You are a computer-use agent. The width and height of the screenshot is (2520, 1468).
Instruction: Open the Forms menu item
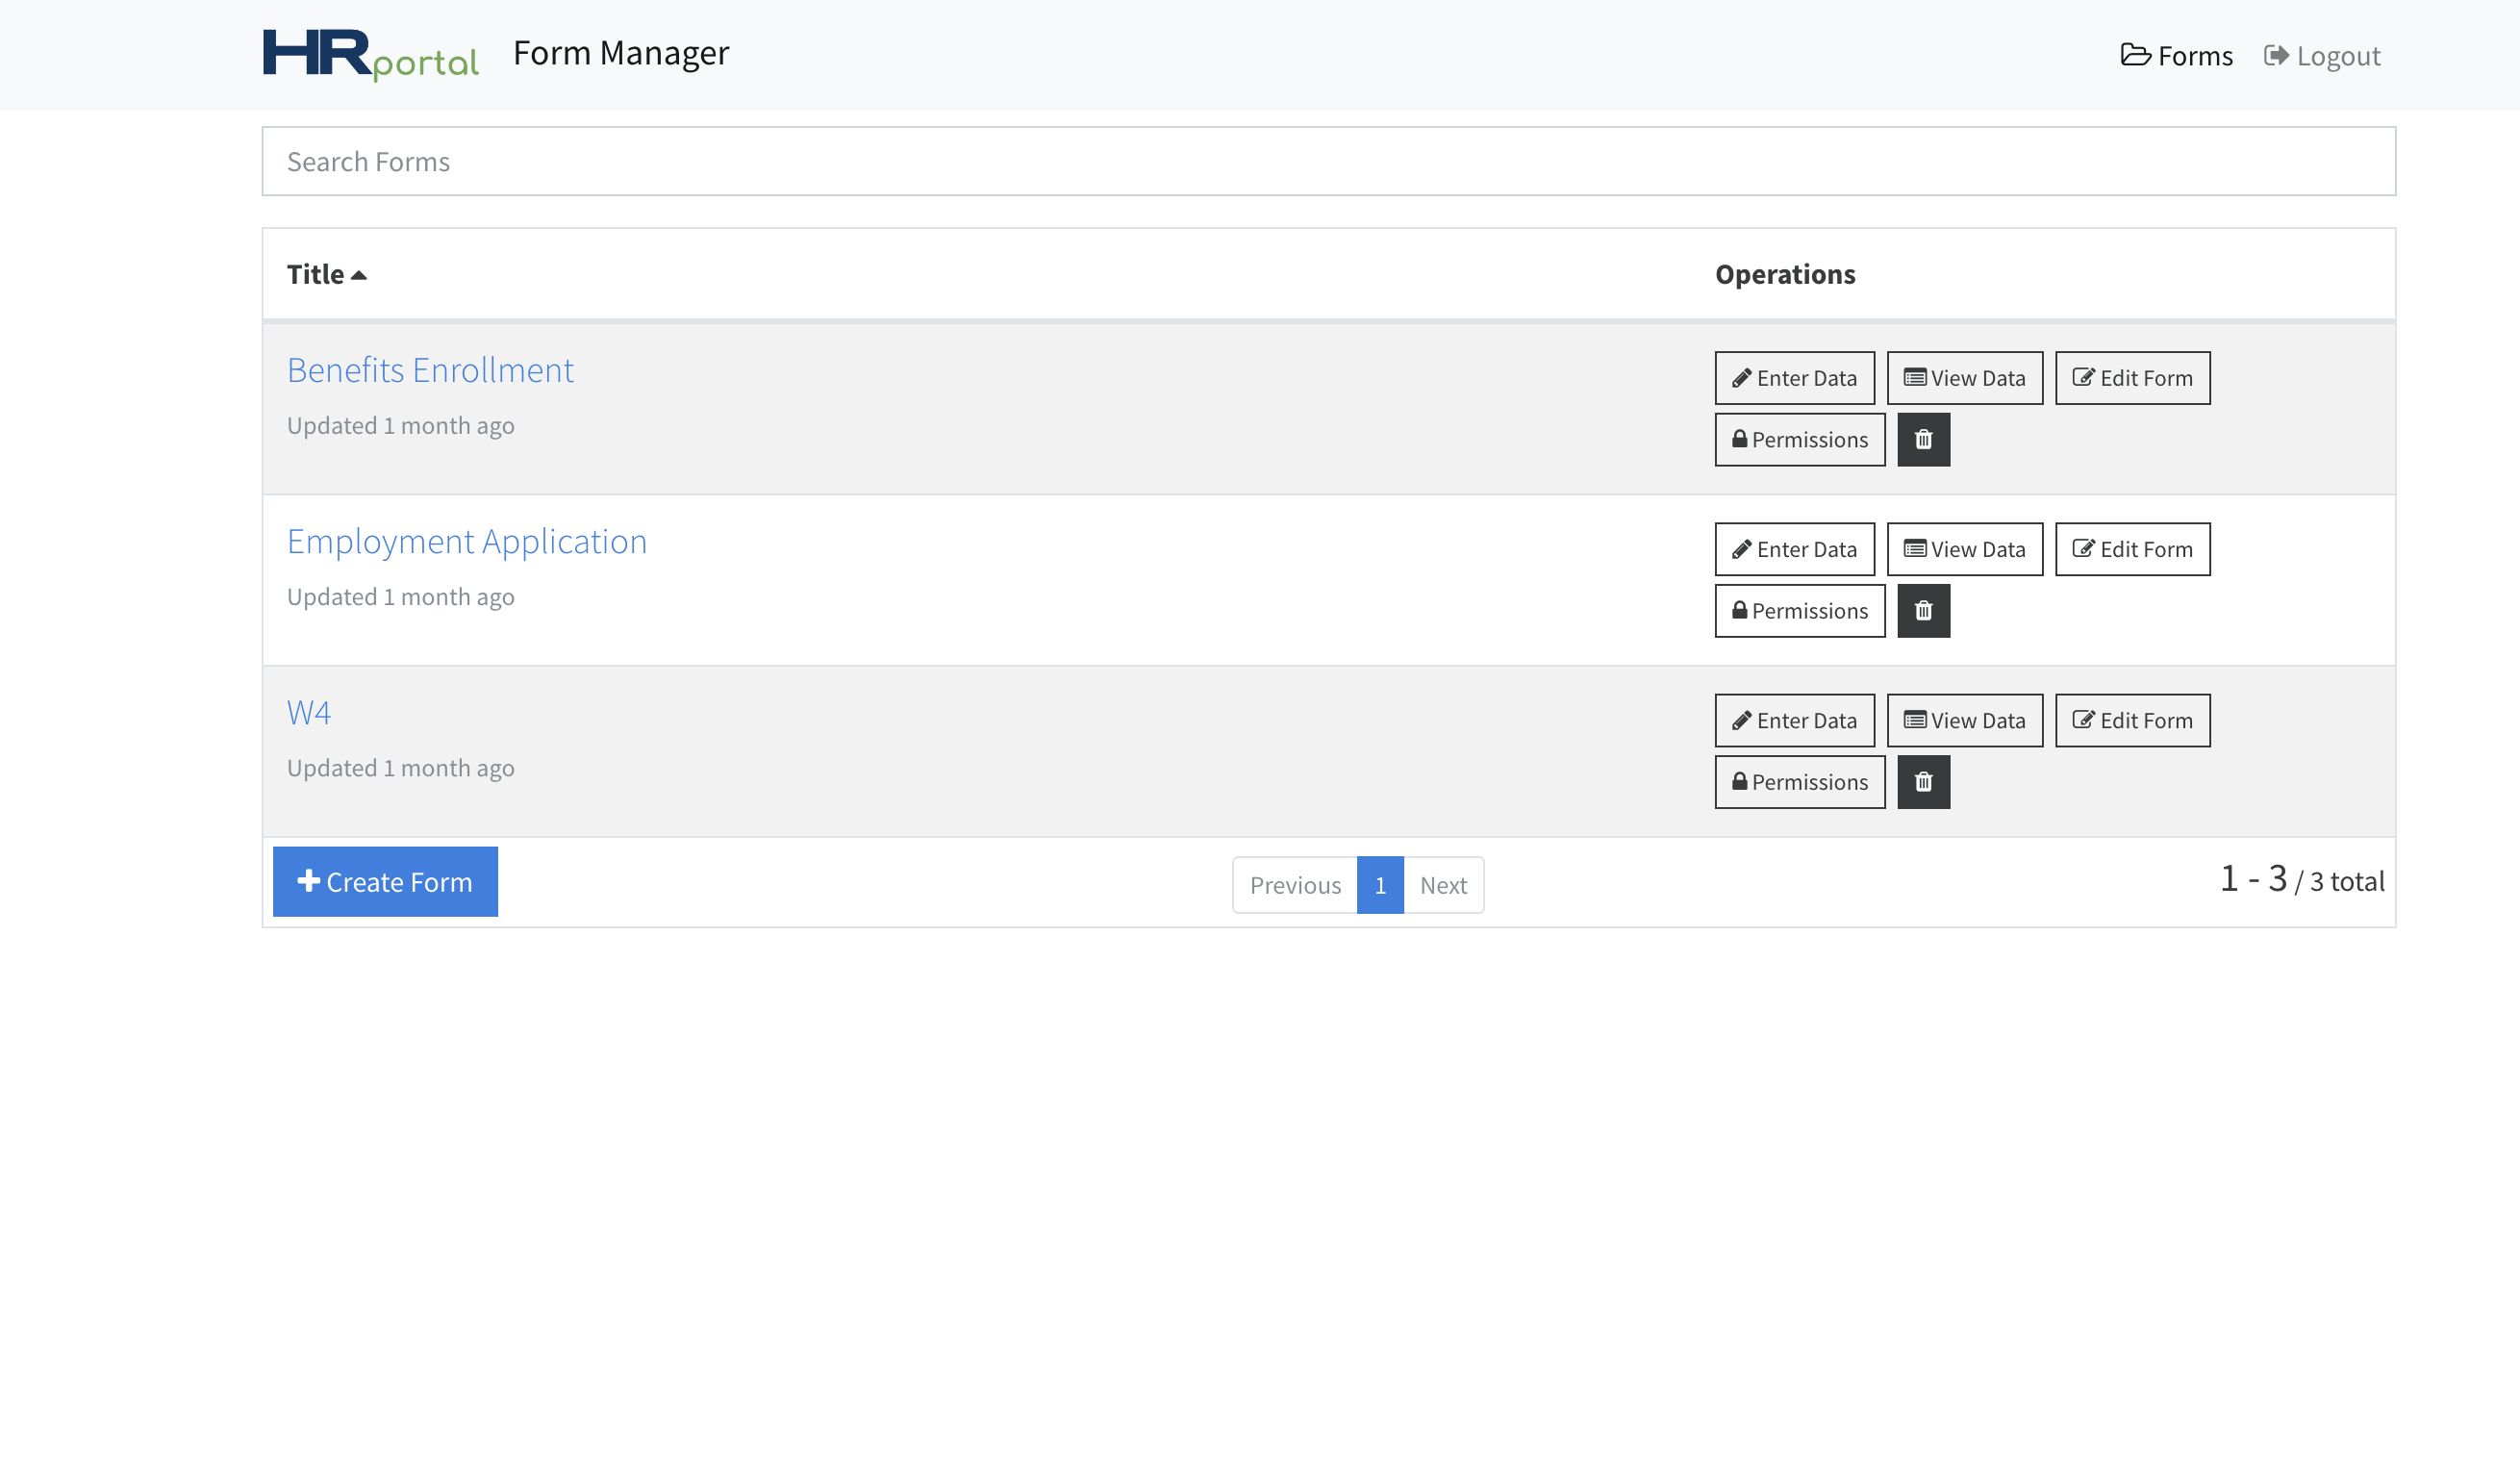[2176, 56]
